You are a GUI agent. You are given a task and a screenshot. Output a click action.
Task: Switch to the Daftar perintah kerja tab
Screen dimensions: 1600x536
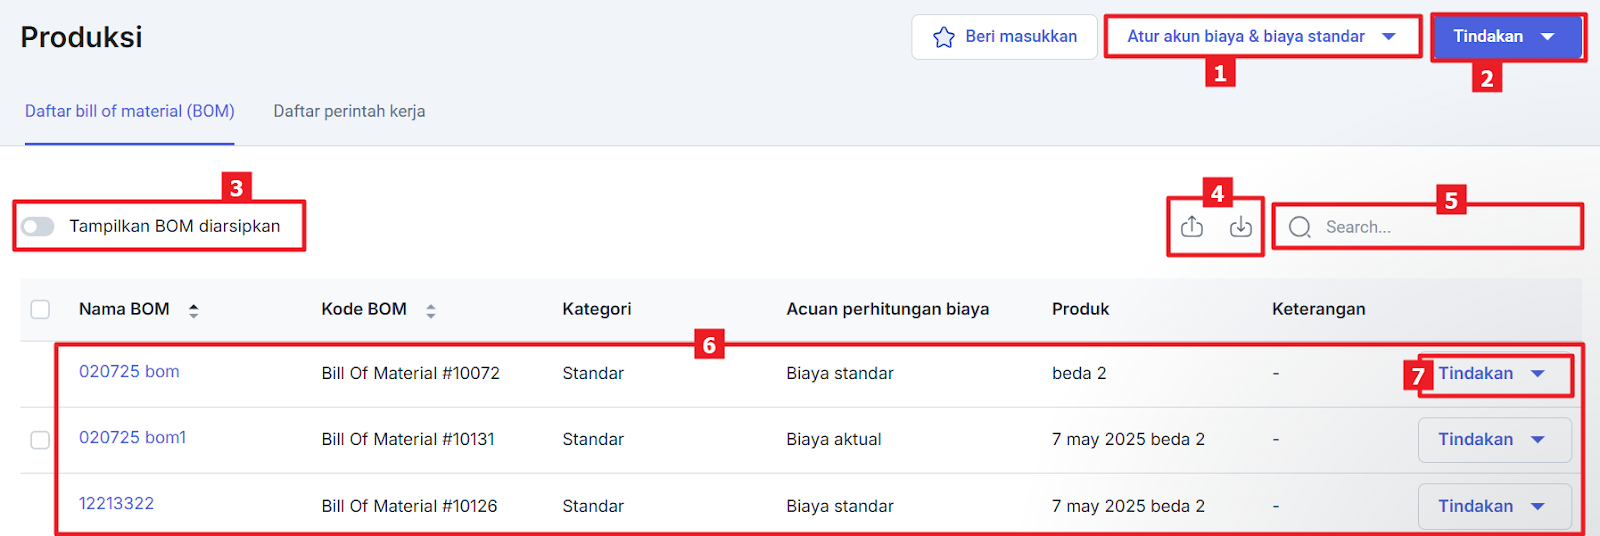(349, 111)
